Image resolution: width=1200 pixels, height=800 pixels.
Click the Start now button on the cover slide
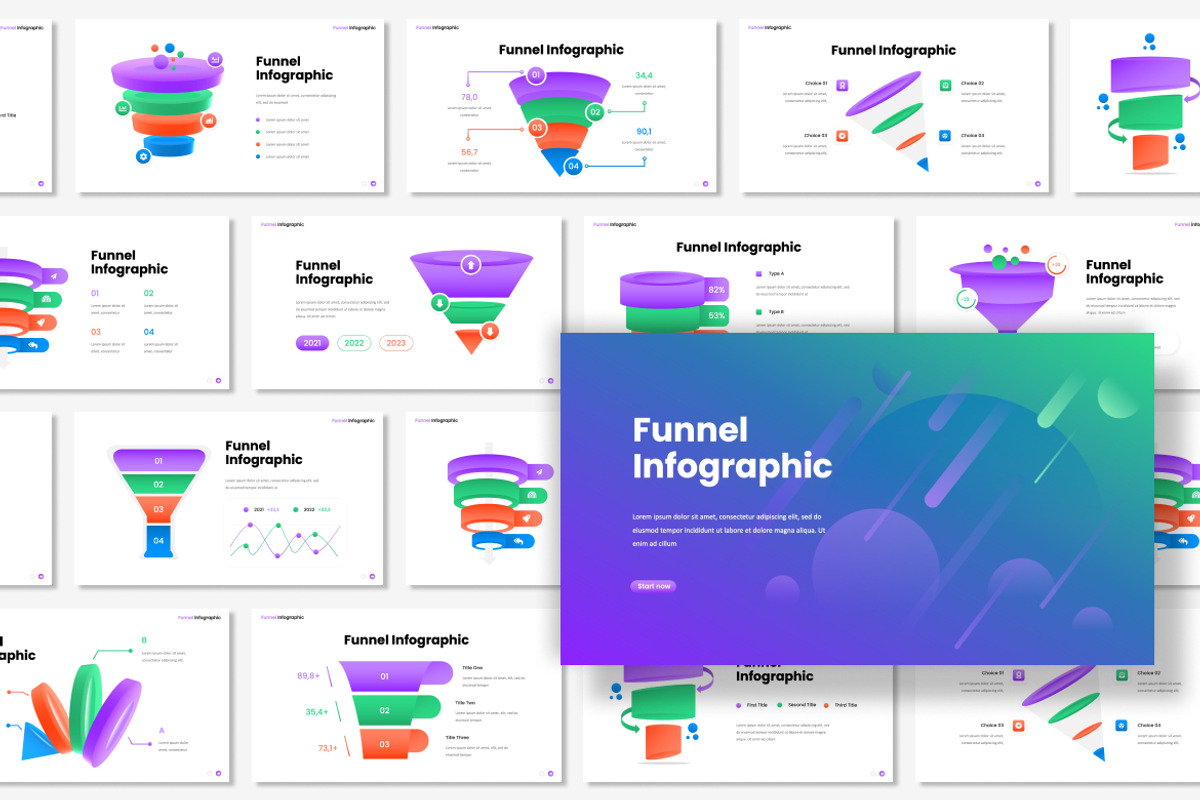[653, 586]
